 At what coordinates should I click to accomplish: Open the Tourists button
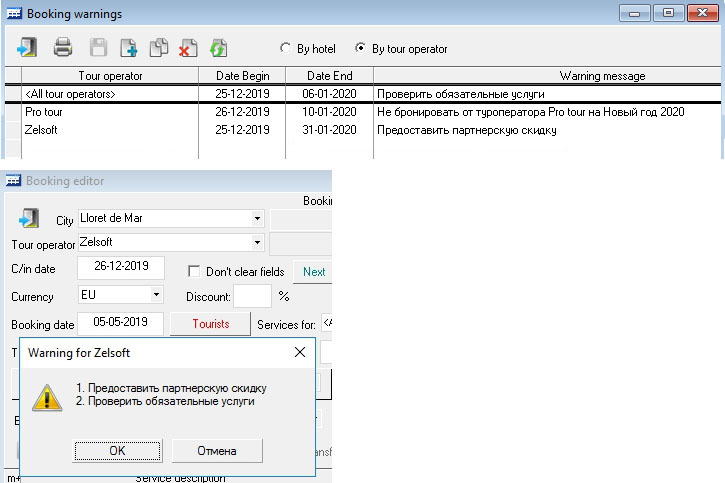[x=210, y=324]
